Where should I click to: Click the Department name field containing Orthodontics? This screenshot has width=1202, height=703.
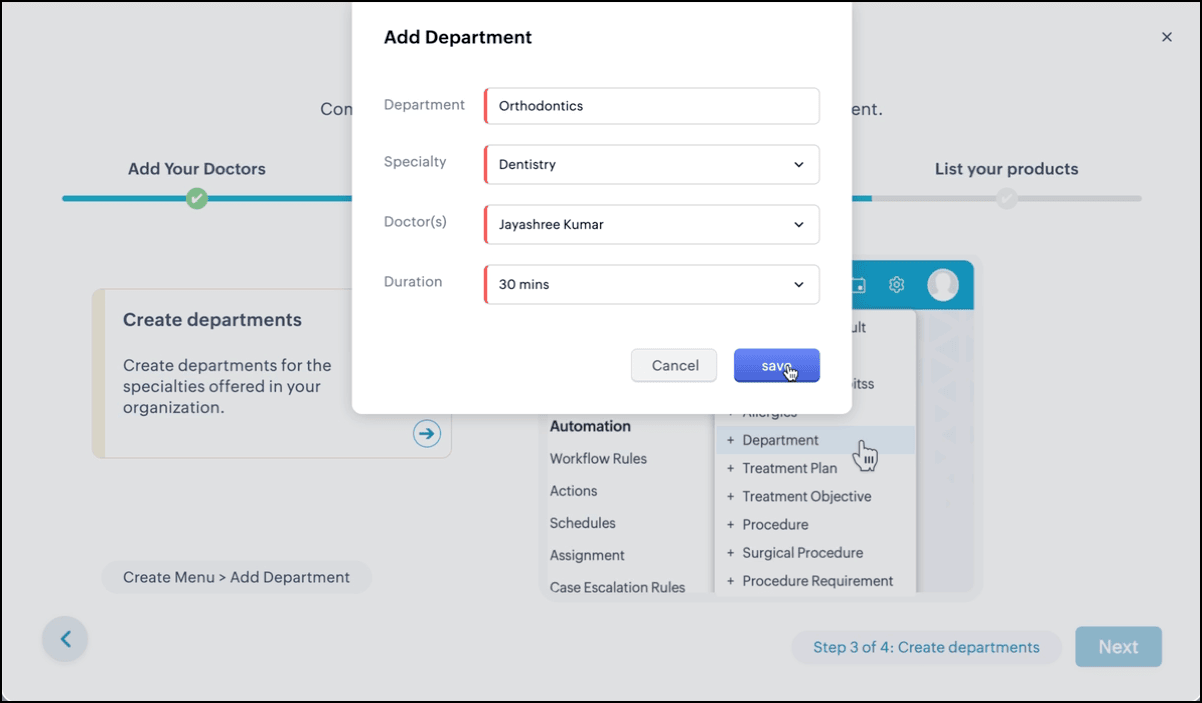651,106
